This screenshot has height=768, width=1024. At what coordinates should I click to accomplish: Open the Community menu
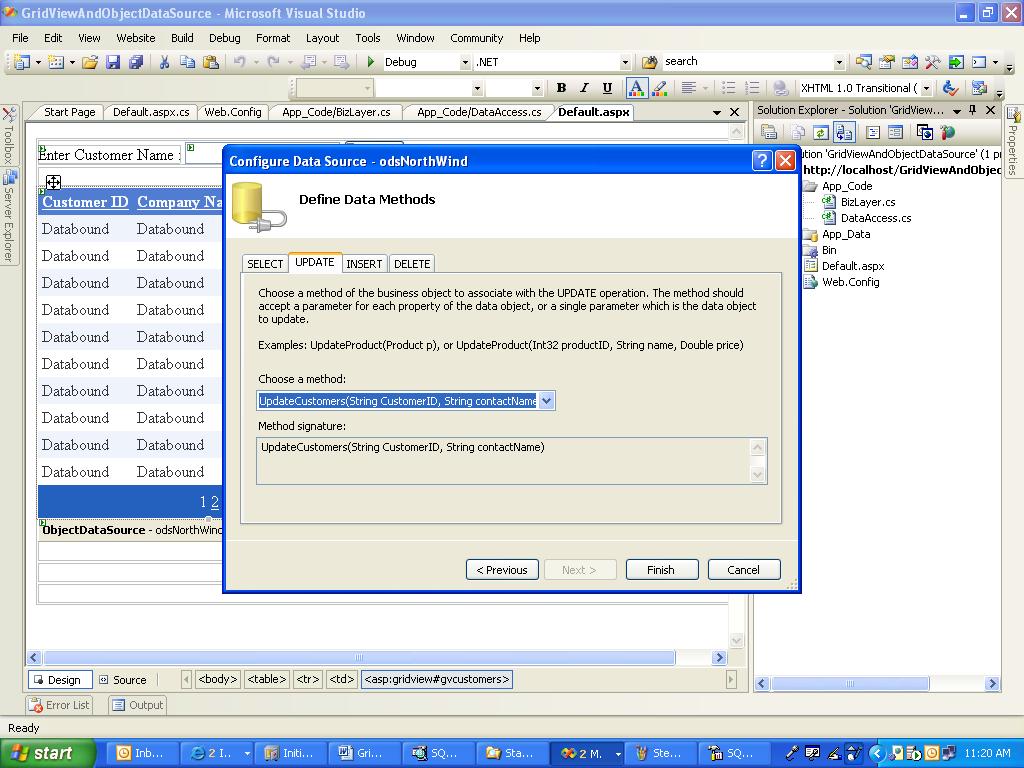coord(477,38)
